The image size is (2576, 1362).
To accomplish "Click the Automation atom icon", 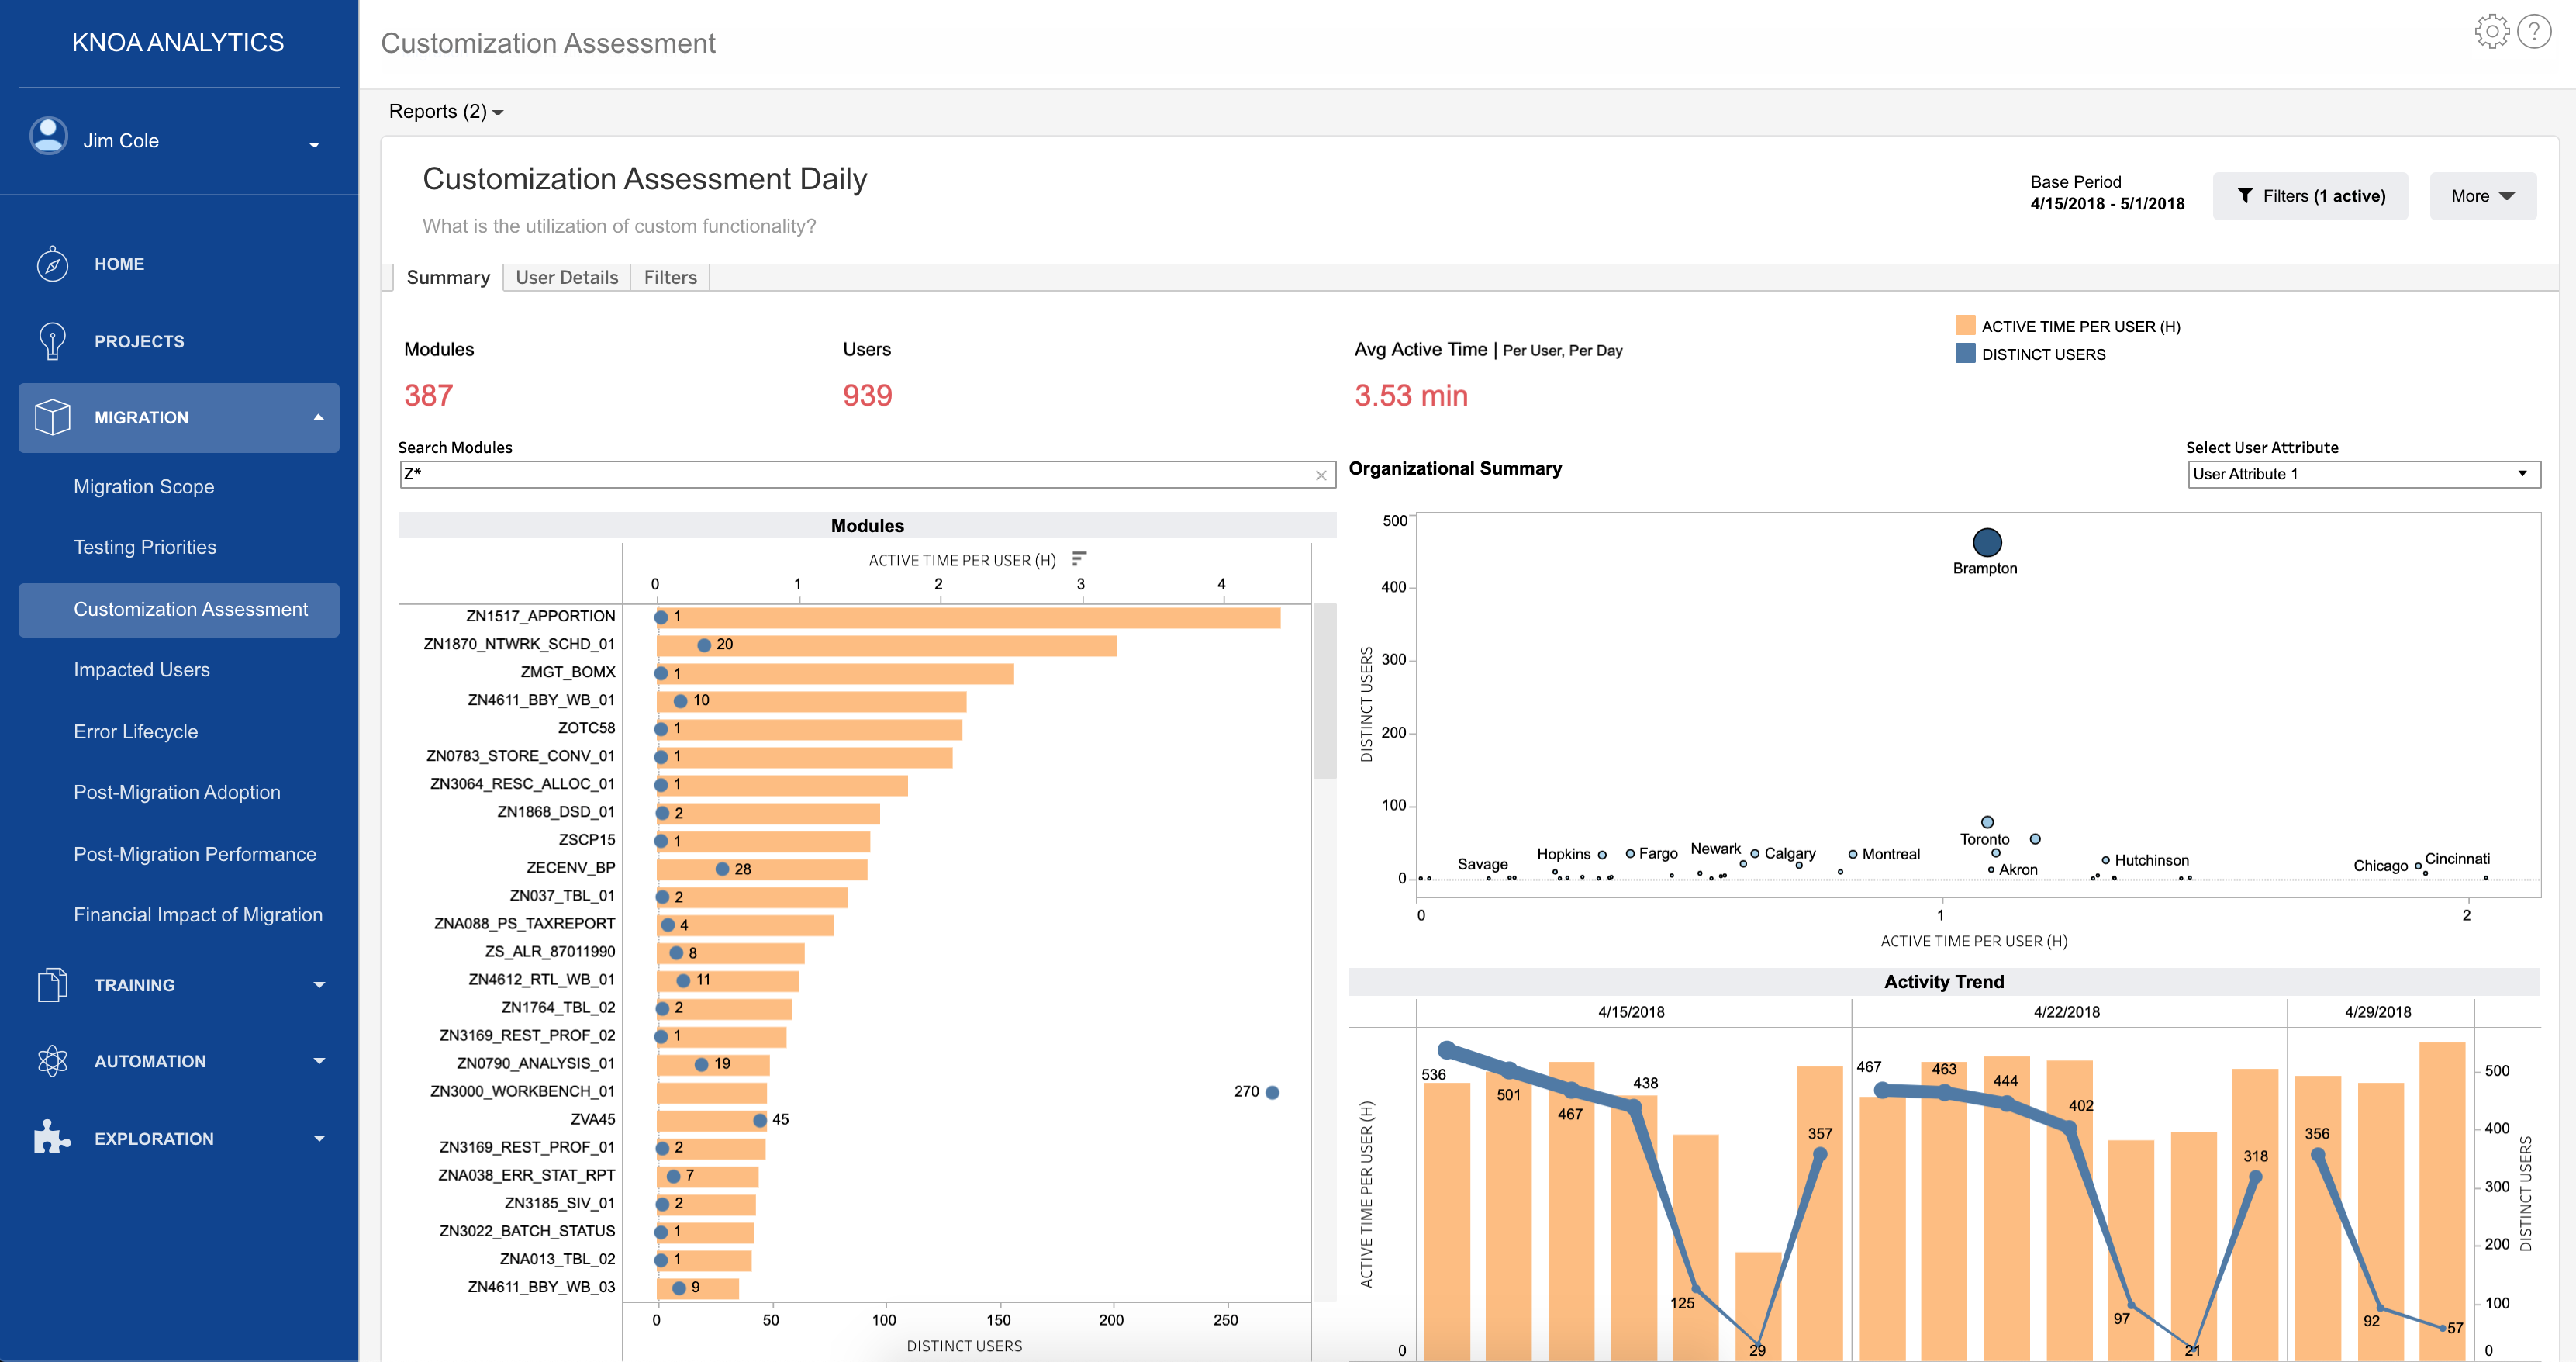I will 52,1061.
